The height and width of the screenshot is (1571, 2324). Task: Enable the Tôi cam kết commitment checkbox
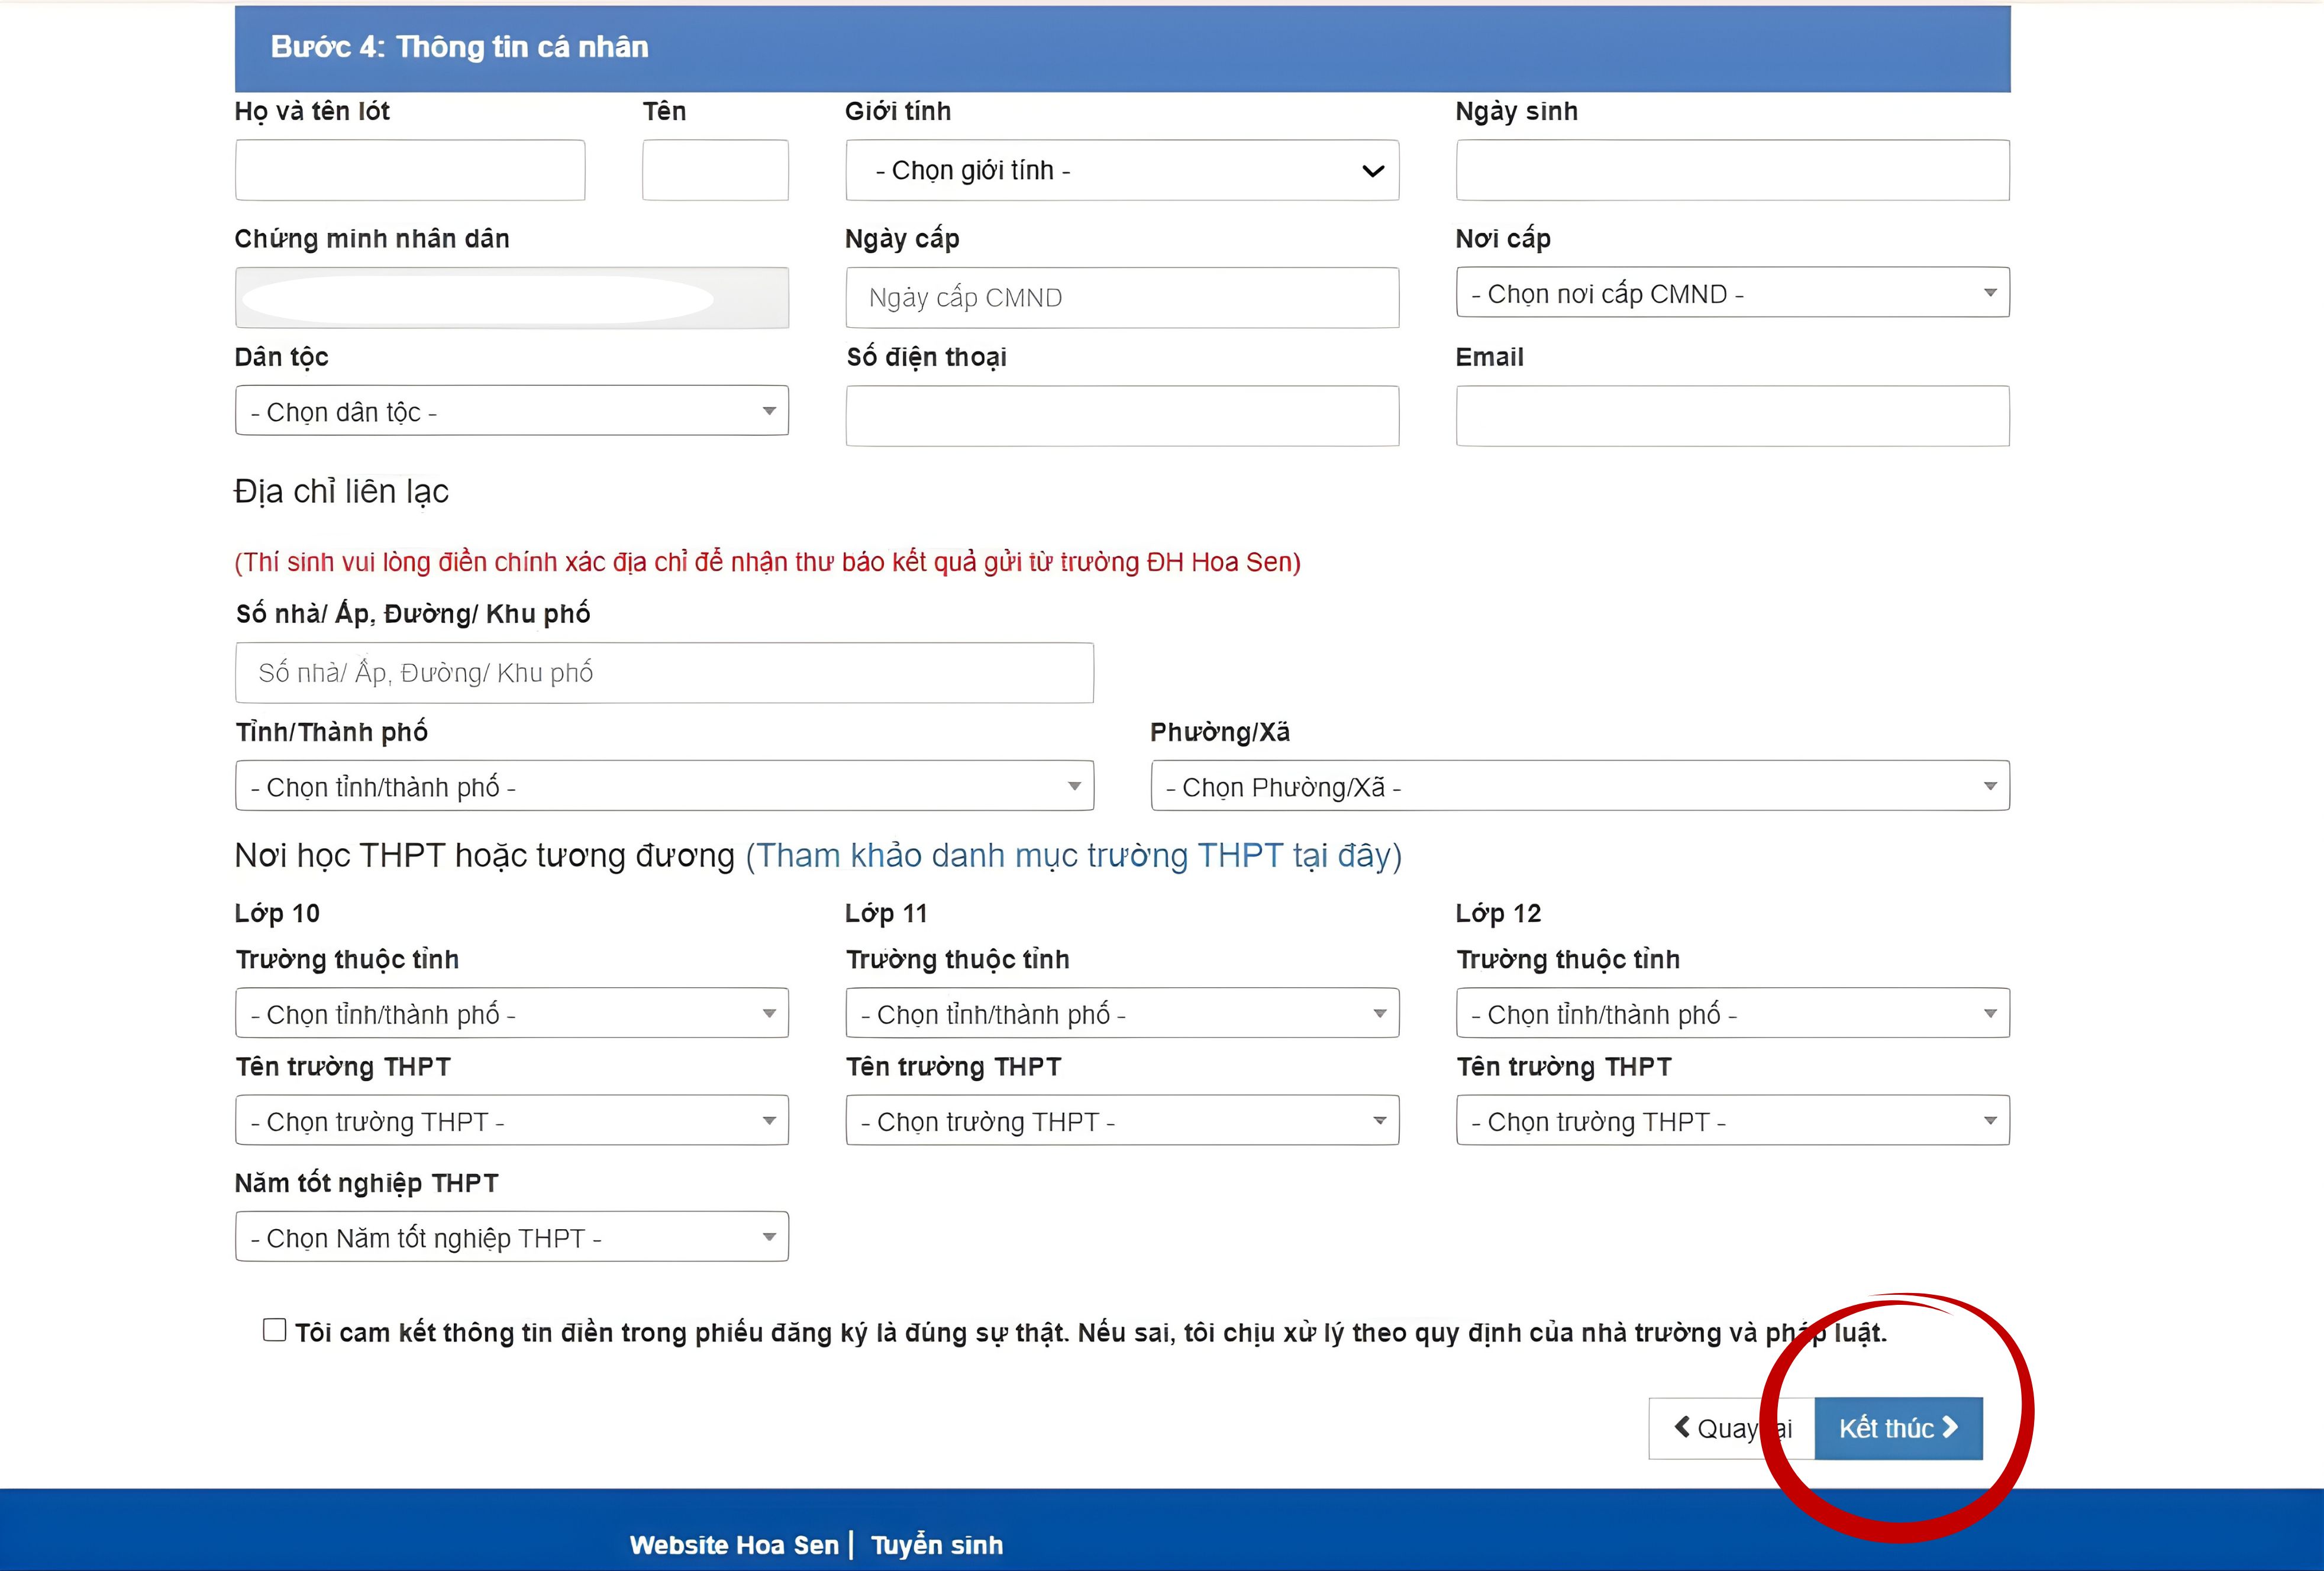pos(273,1331)
